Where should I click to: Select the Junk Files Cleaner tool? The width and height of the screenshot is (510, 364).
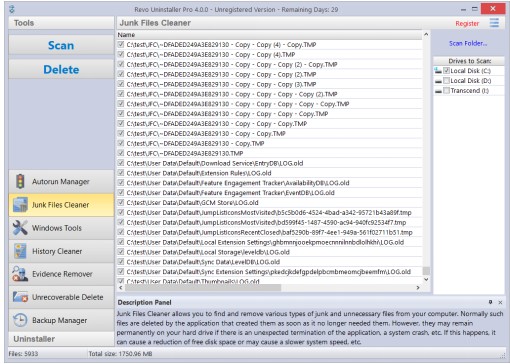(x=61, y=205)
